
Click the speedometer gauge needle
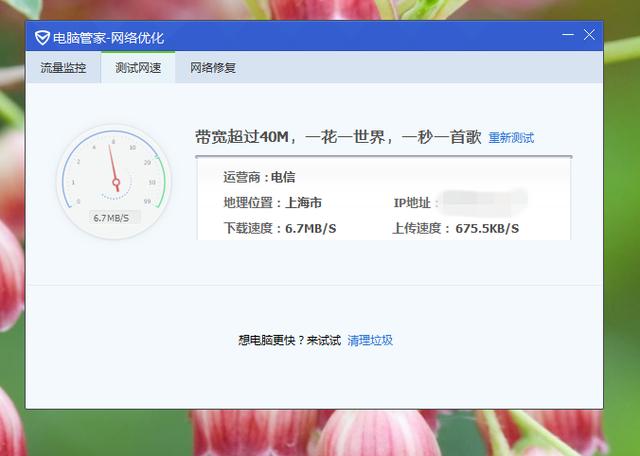(x=113, y=167)
